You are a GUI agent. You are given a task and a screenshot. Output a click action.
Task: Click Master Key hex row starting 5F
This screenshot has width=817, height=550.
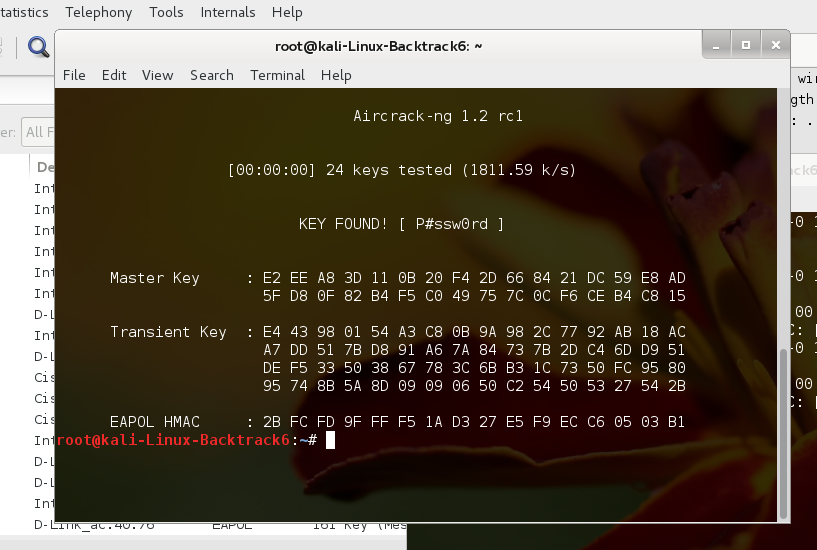474,296
